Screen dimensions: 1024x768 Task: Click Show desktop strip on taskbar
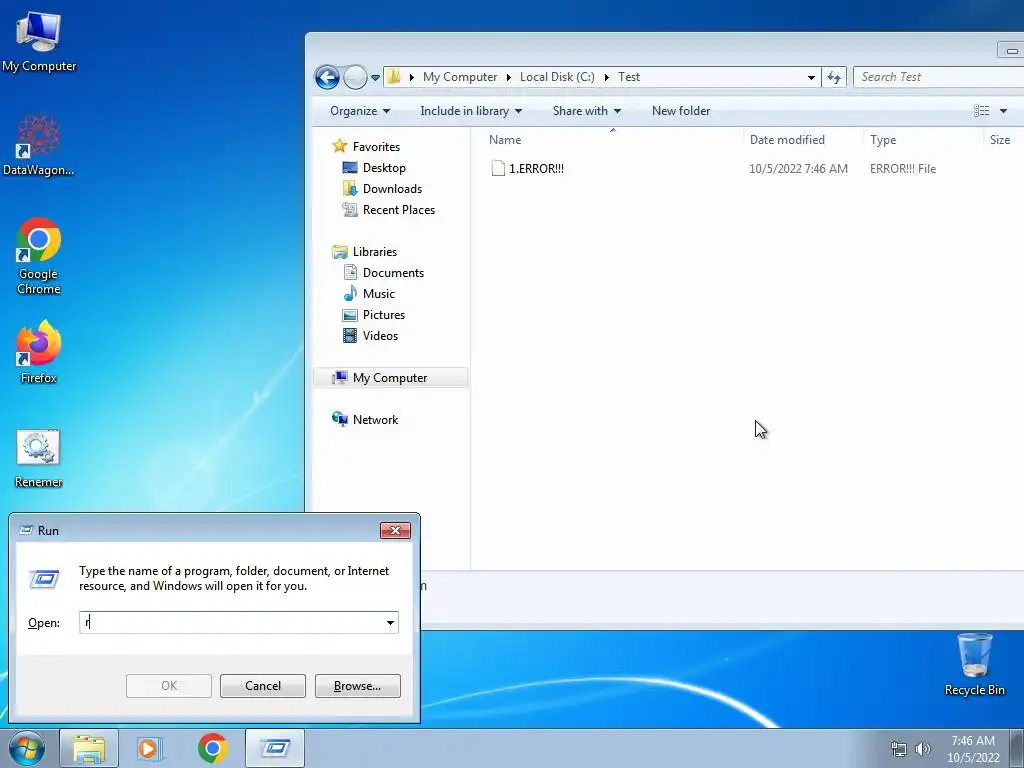(x=1017, y=748)
